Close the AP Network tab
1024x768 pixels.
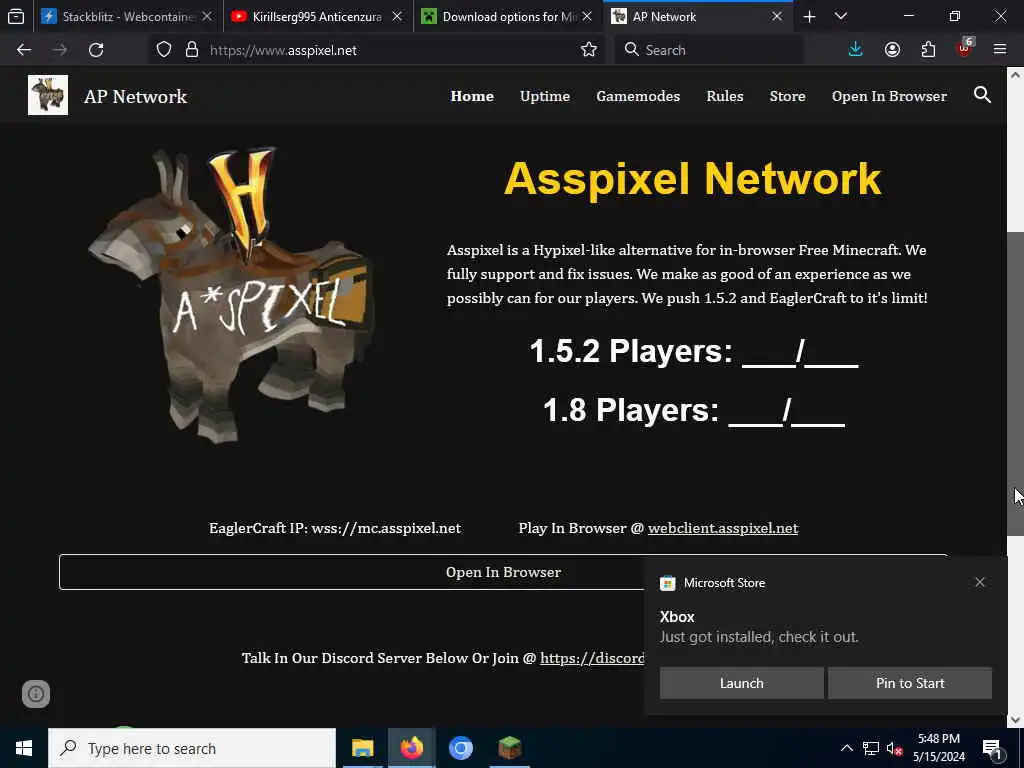pyautogui.click(x=777, y=16)
